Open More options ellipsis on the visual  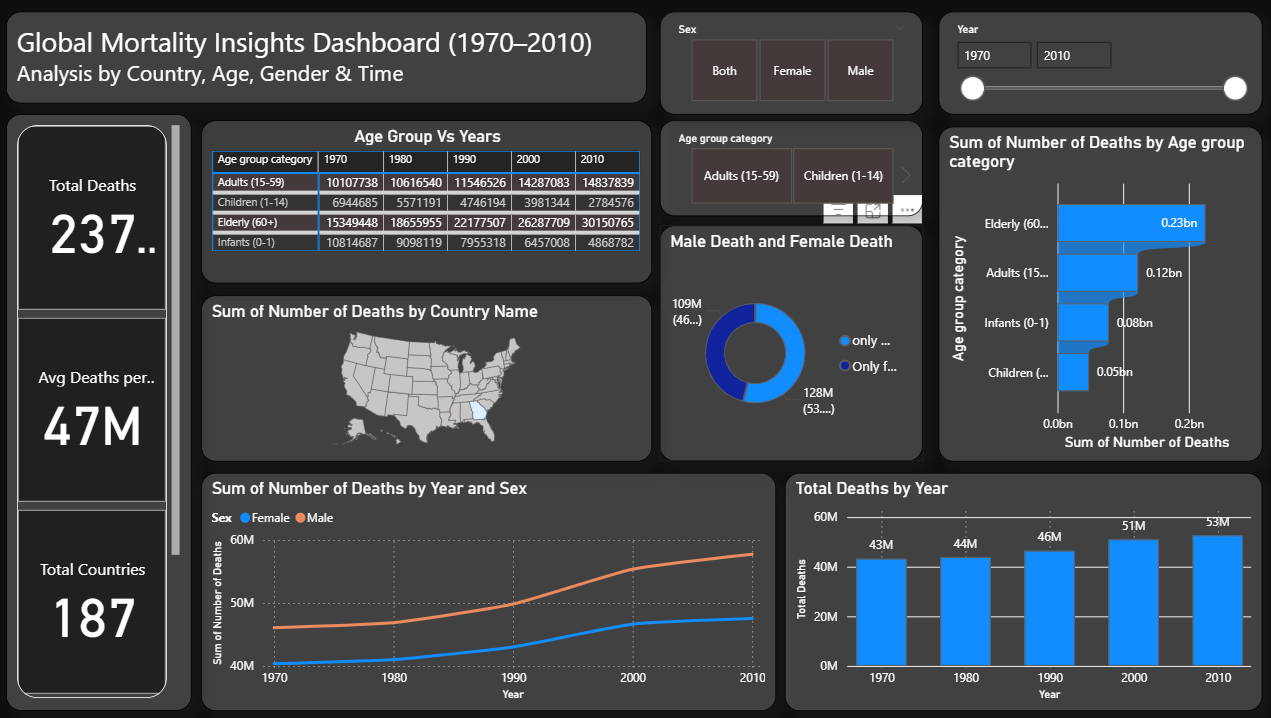tap(907, 211)
